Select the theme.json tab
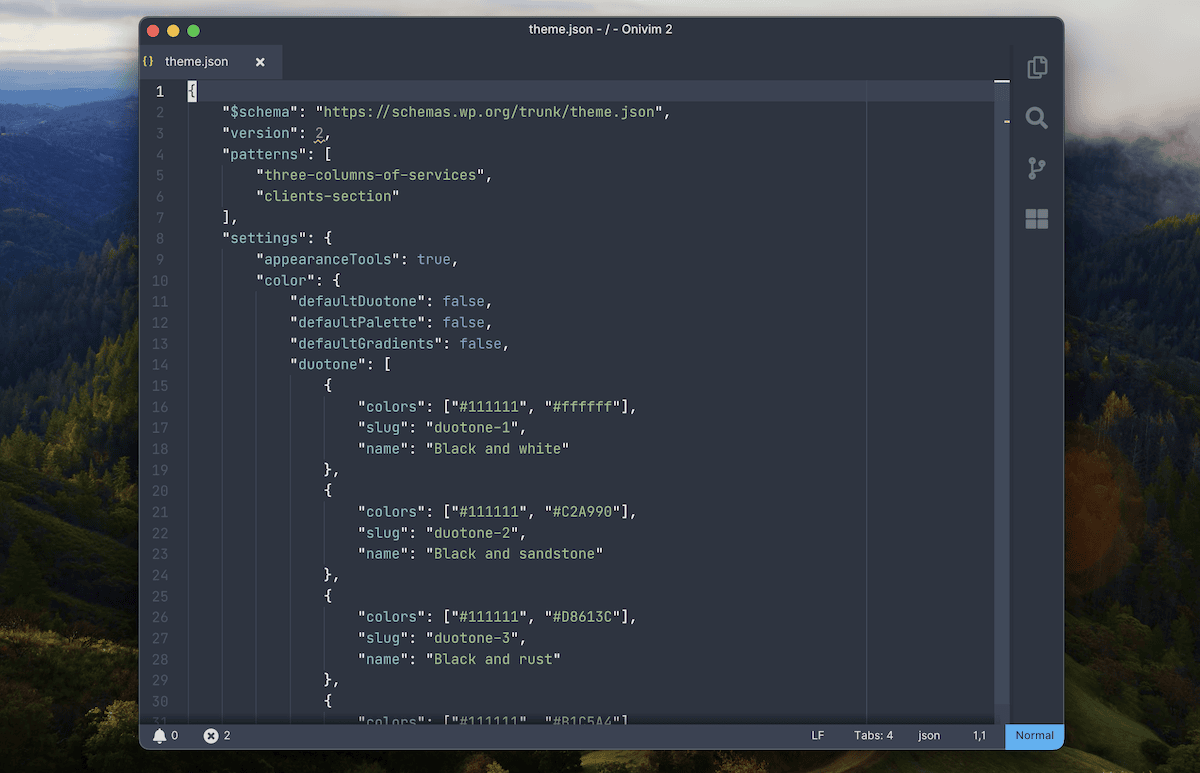The width and height of the screenshot is (1200, 773). point(196,61)
